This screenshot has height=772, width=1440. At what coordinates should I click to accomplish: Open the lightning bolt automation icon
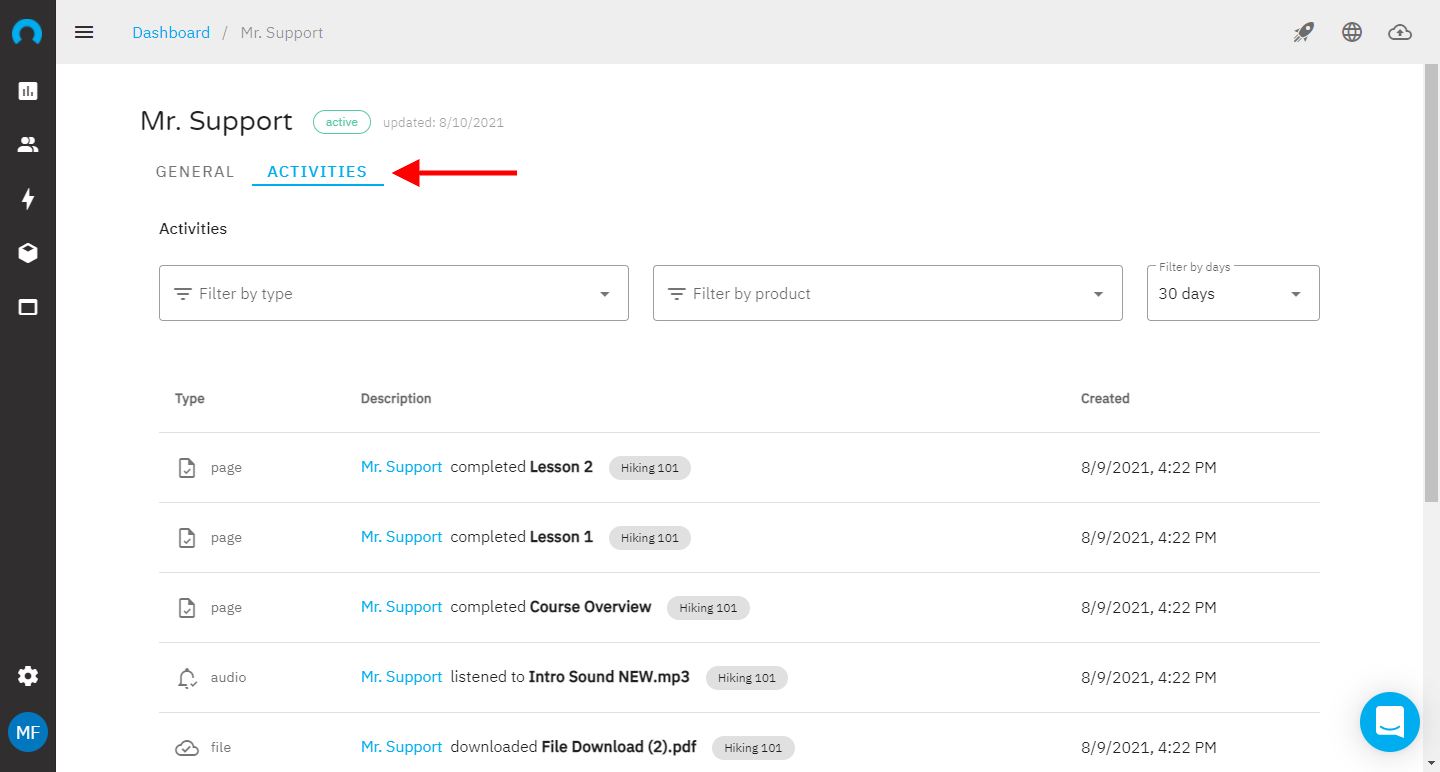click(28, 199)
